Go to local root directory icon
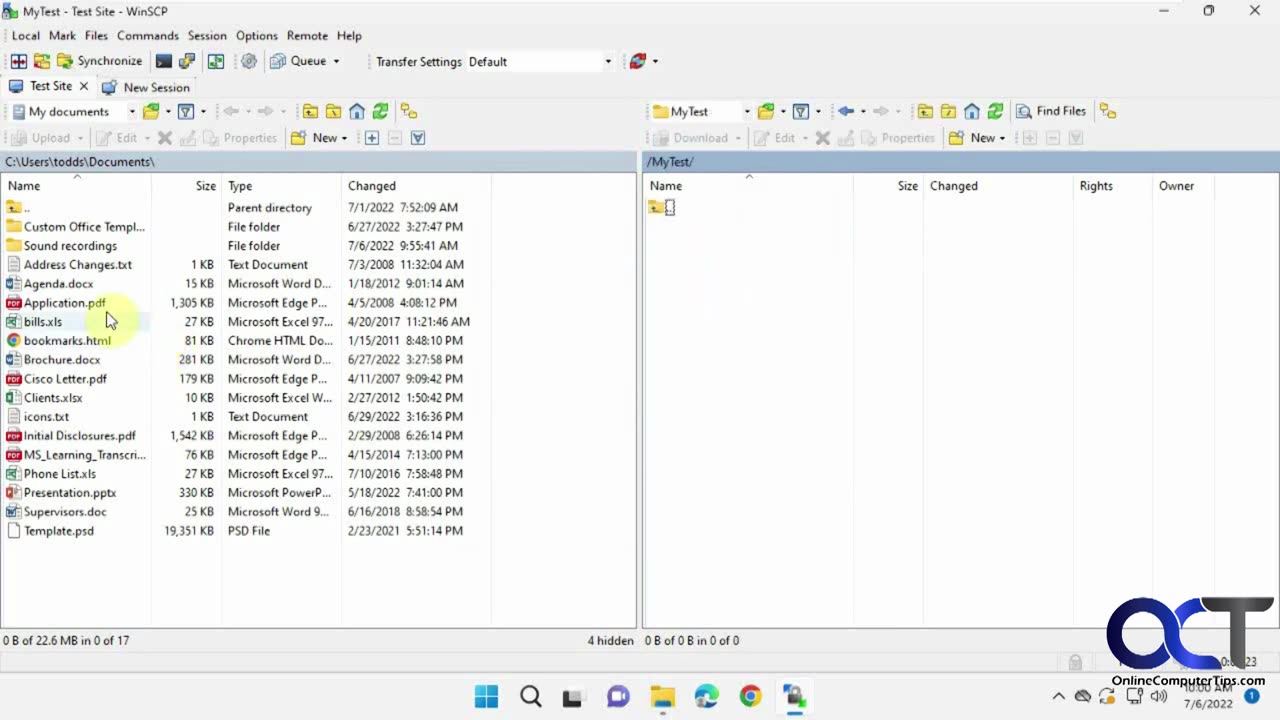Screen dimensions: 1280x720 click(334, 111)
